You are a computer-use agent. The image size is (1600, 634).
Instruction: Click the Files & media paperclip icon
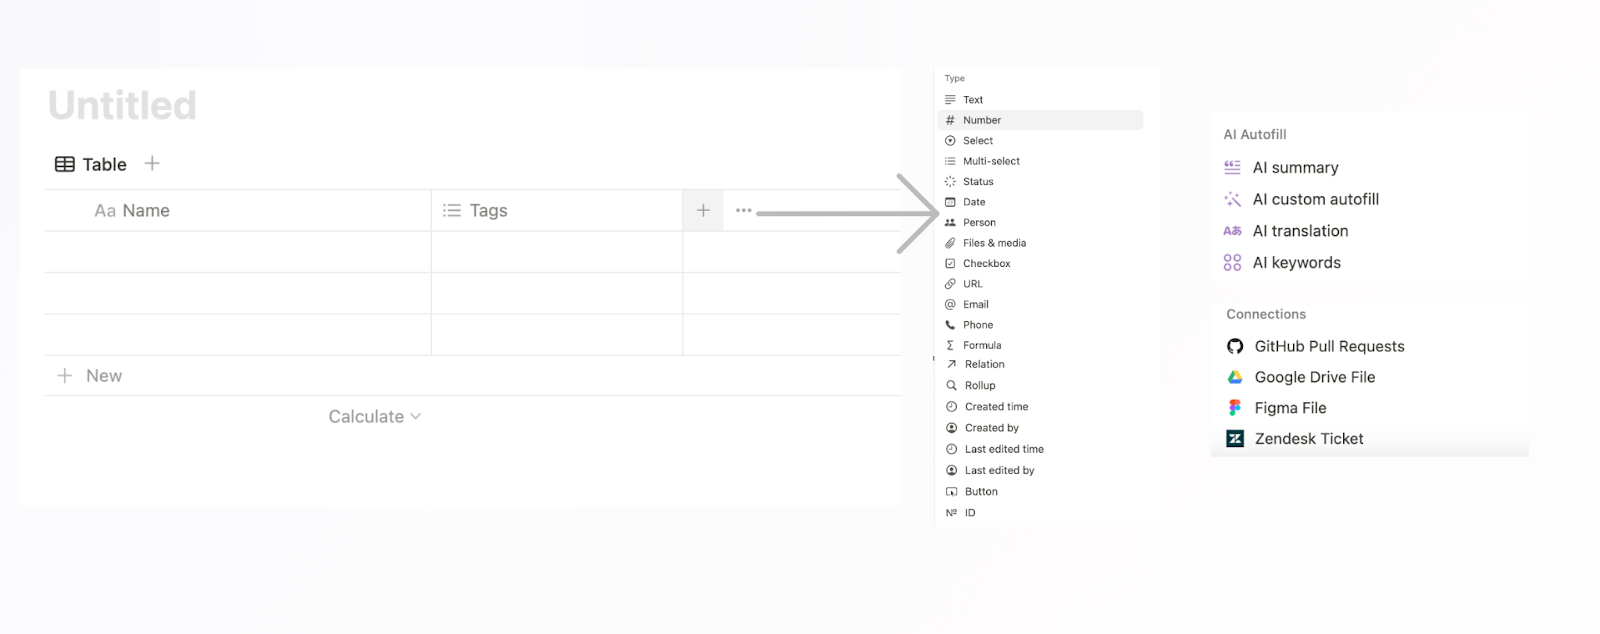pos(950,243)
